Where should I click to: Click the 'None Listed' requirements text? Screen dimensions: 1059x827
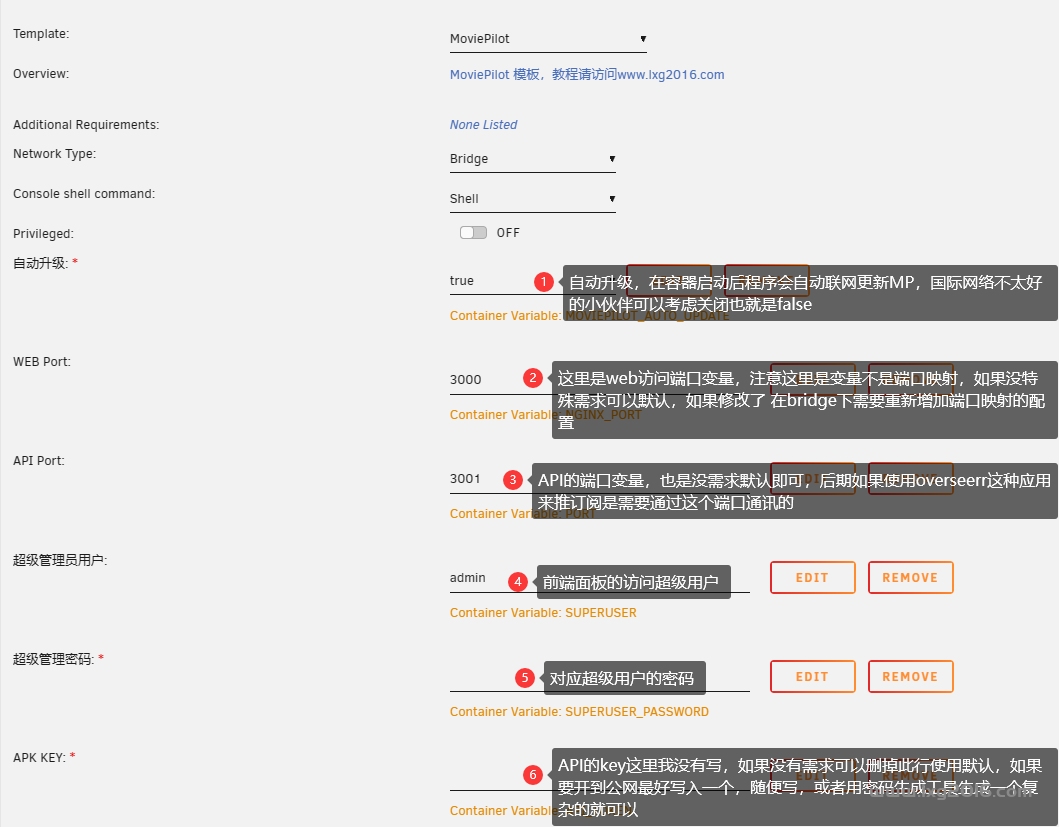[484, 124]
